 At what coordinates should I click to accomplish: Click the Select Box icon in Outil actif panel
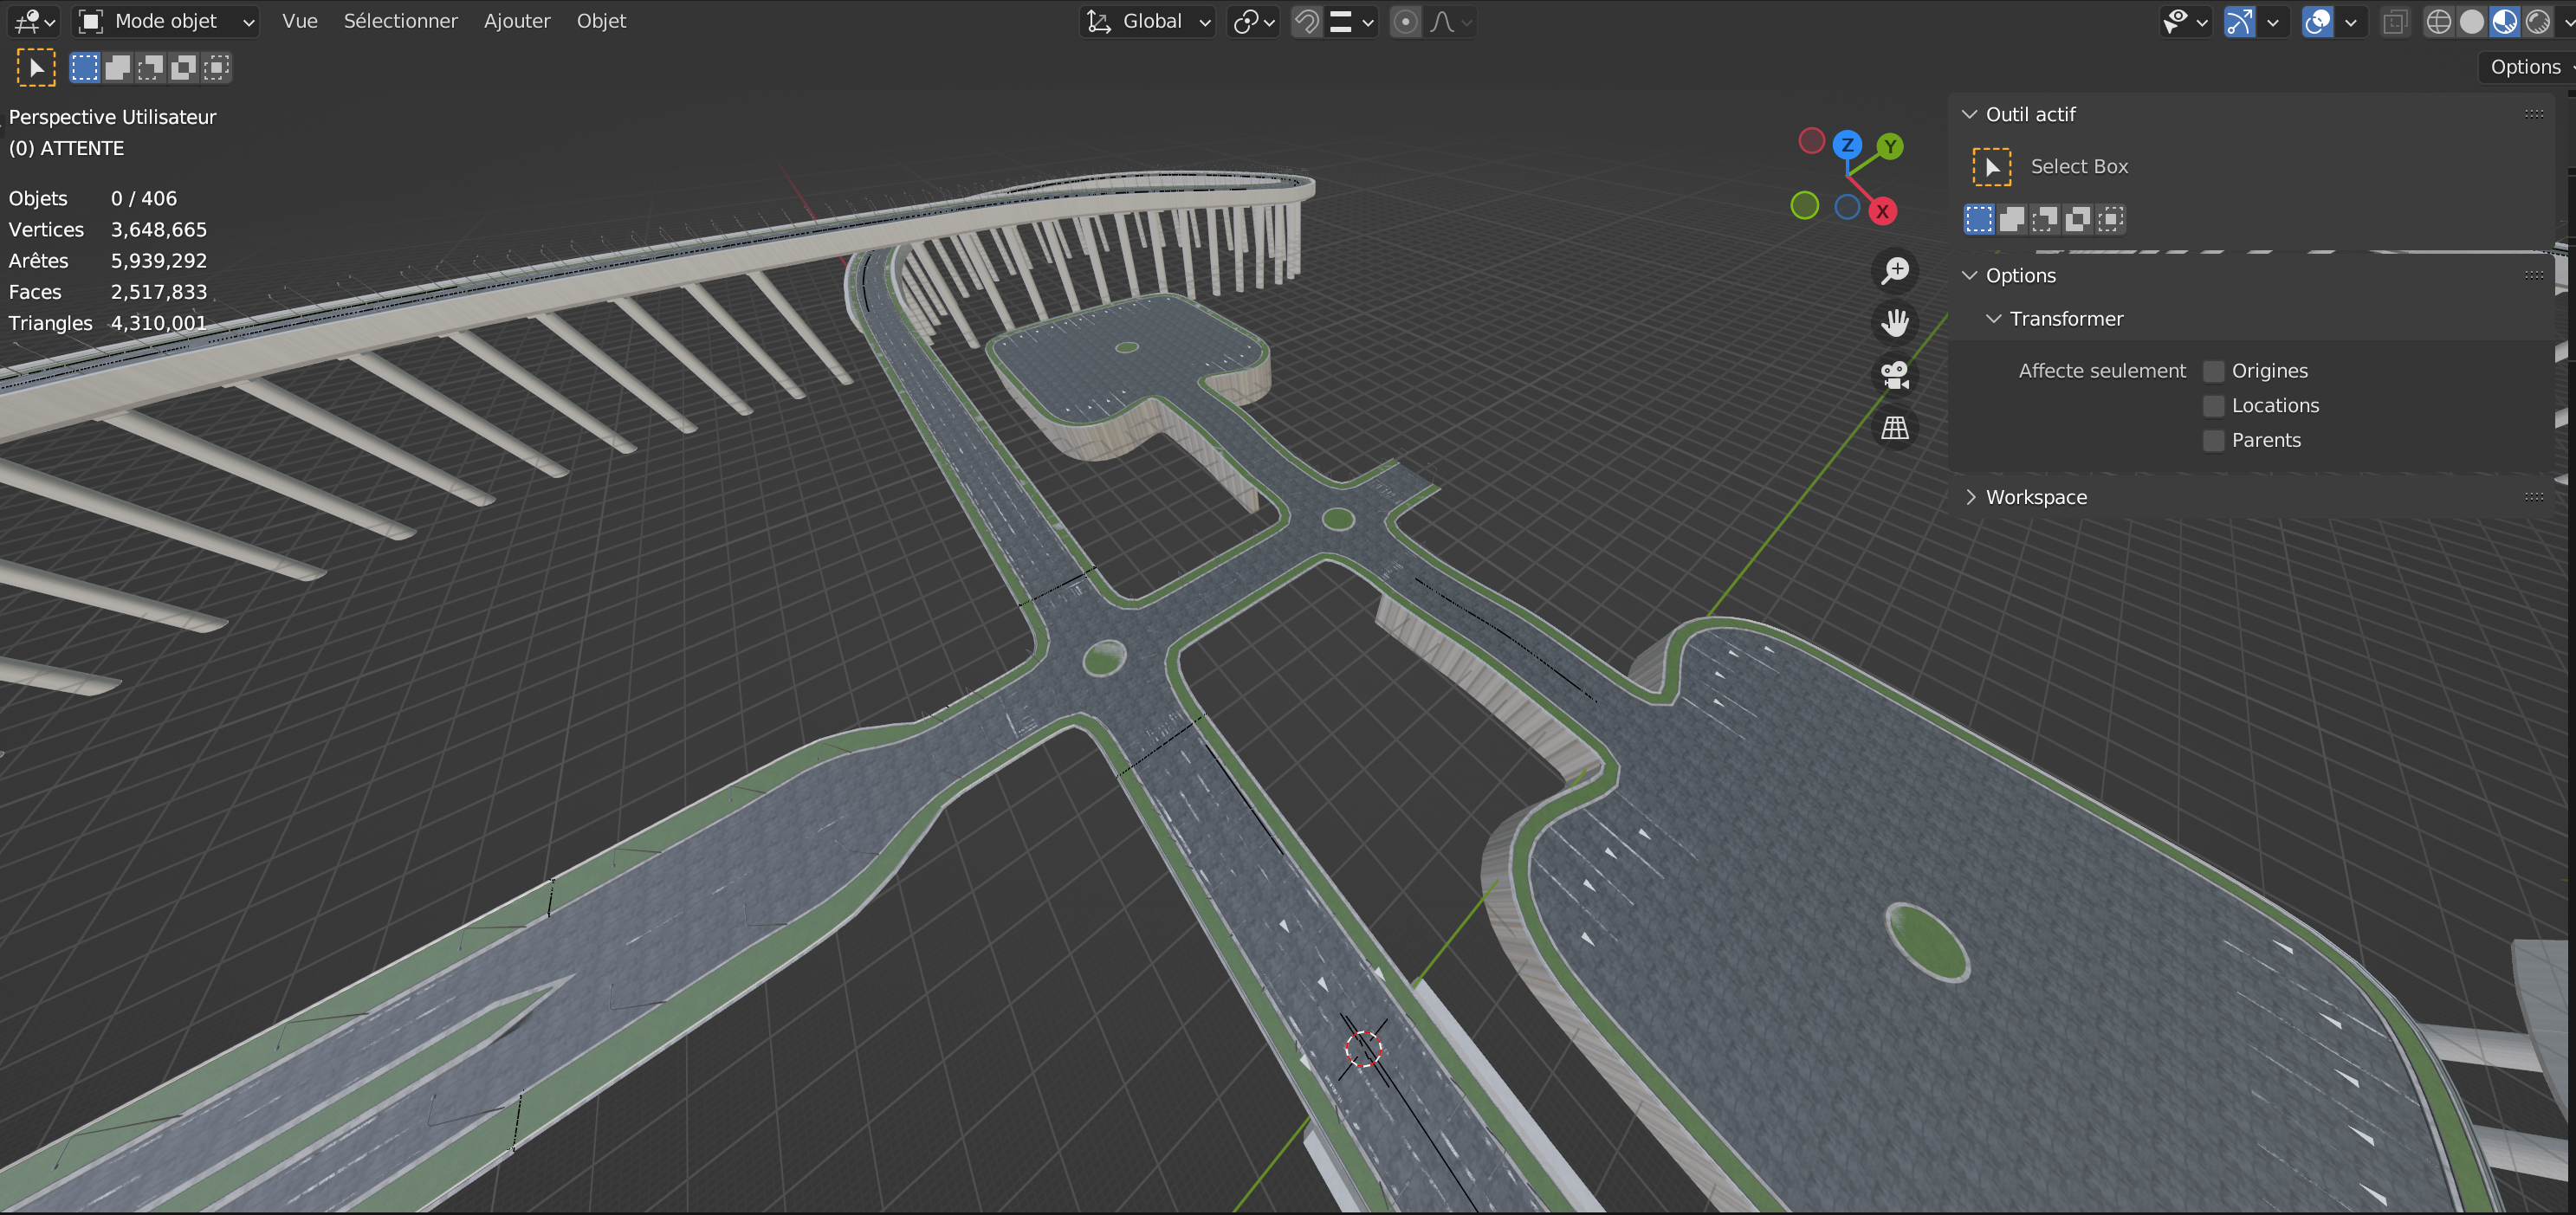[x=1991, y=166]
